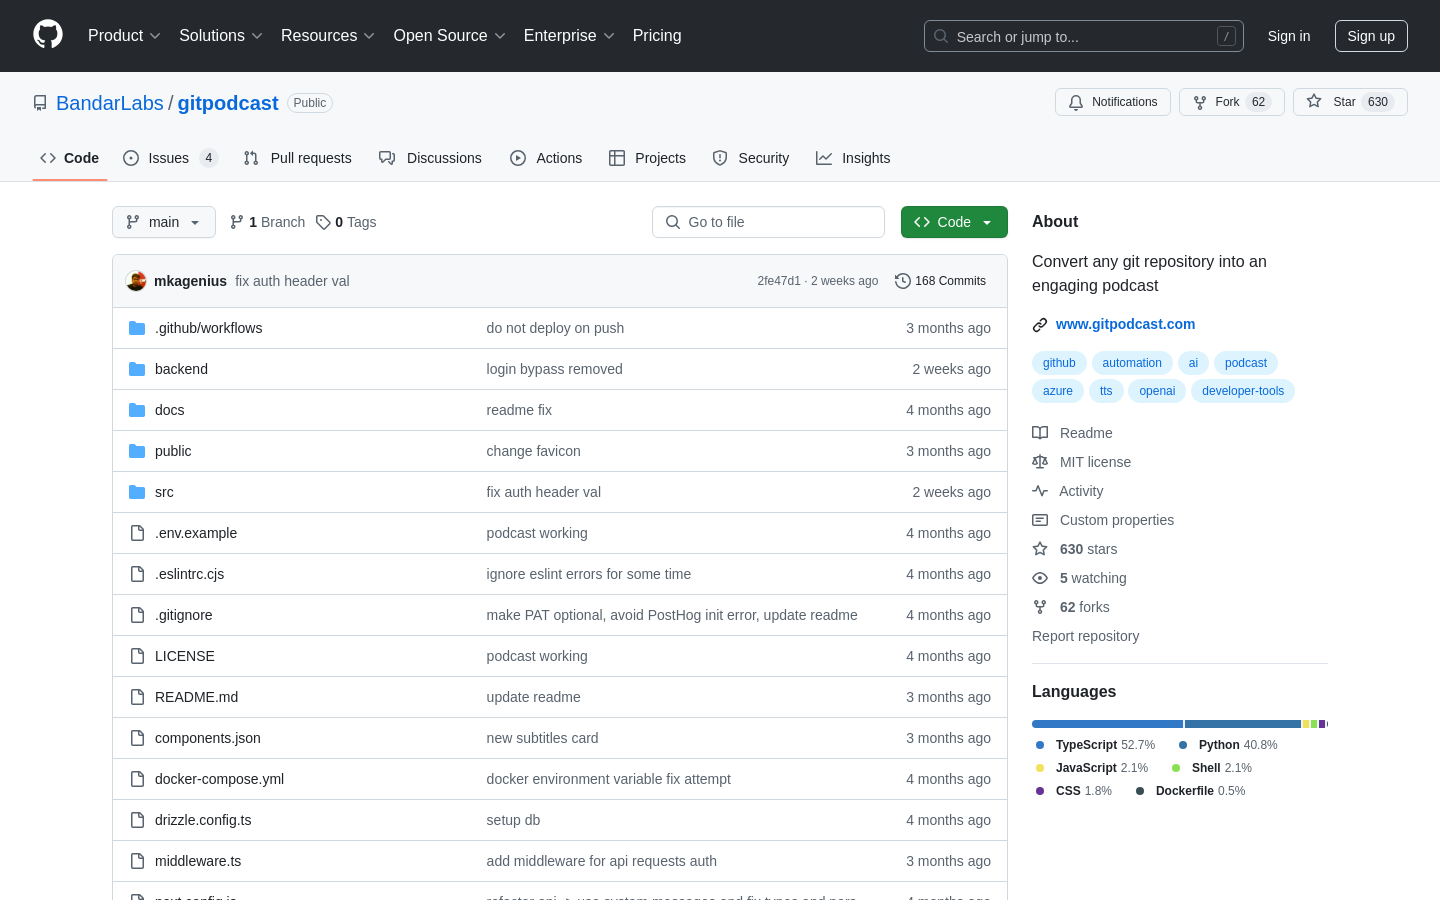
Task: Open the BandarLabs owner link
Action: 110,103
